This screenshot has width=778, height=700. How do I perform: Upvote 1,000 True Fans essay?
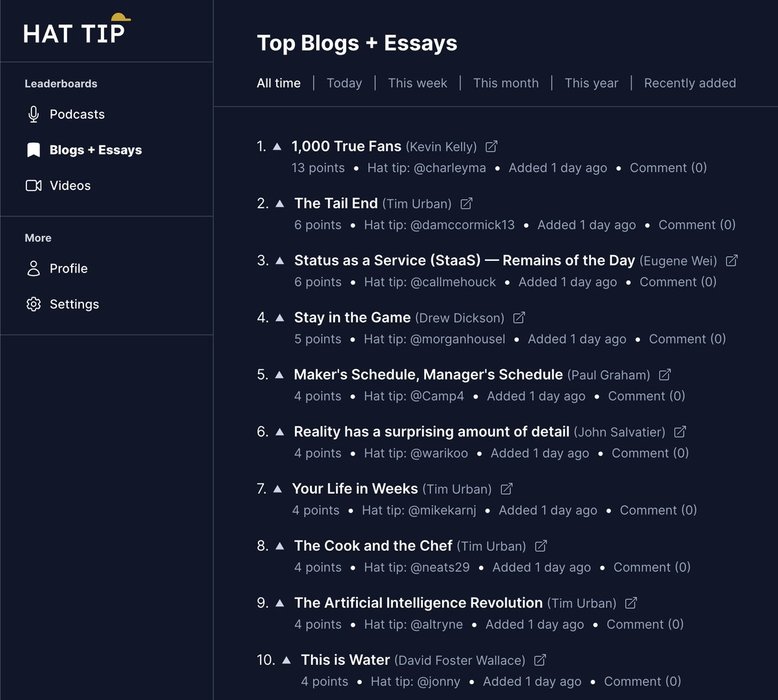277,146
